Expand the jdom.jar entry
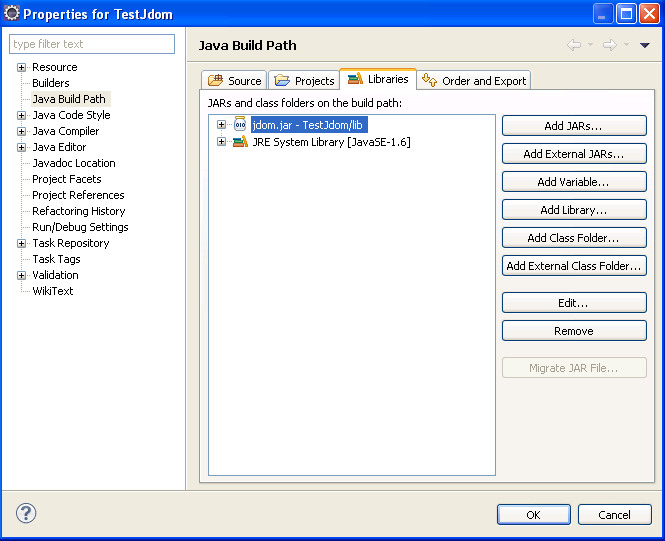 tap(221, 124)
